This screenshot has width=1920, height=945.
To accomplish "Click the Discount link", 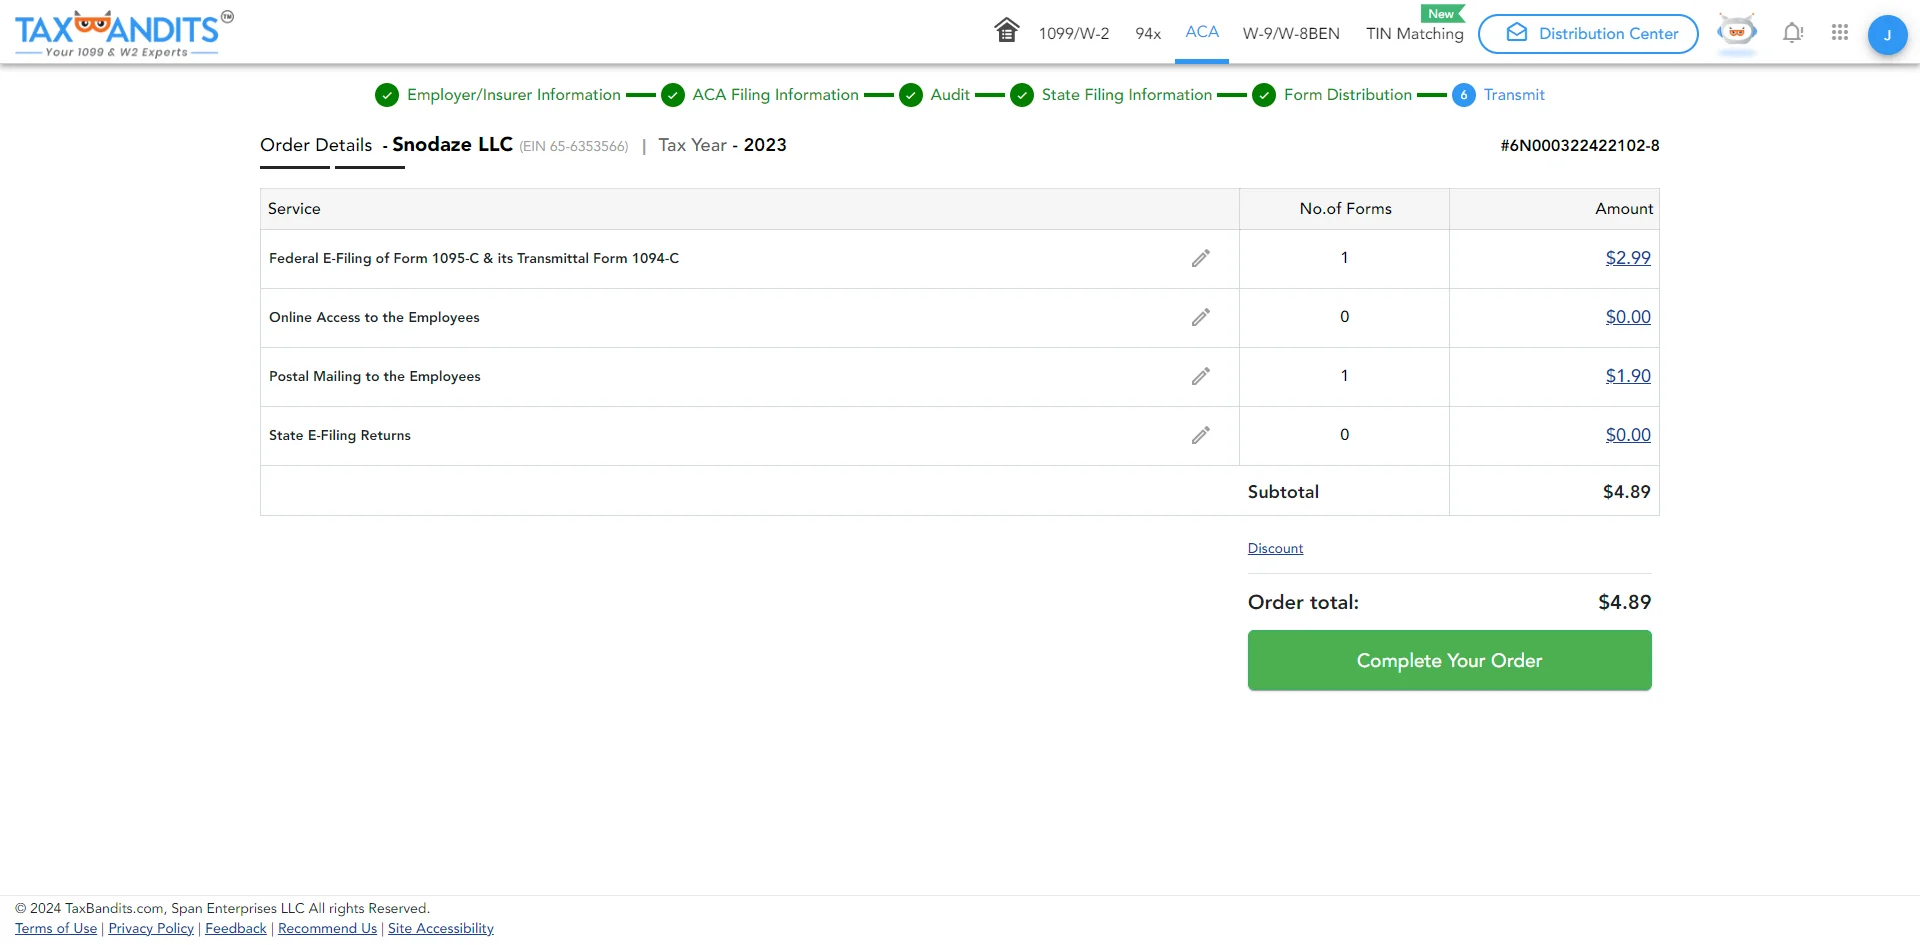I will (x=1275, y=548).
